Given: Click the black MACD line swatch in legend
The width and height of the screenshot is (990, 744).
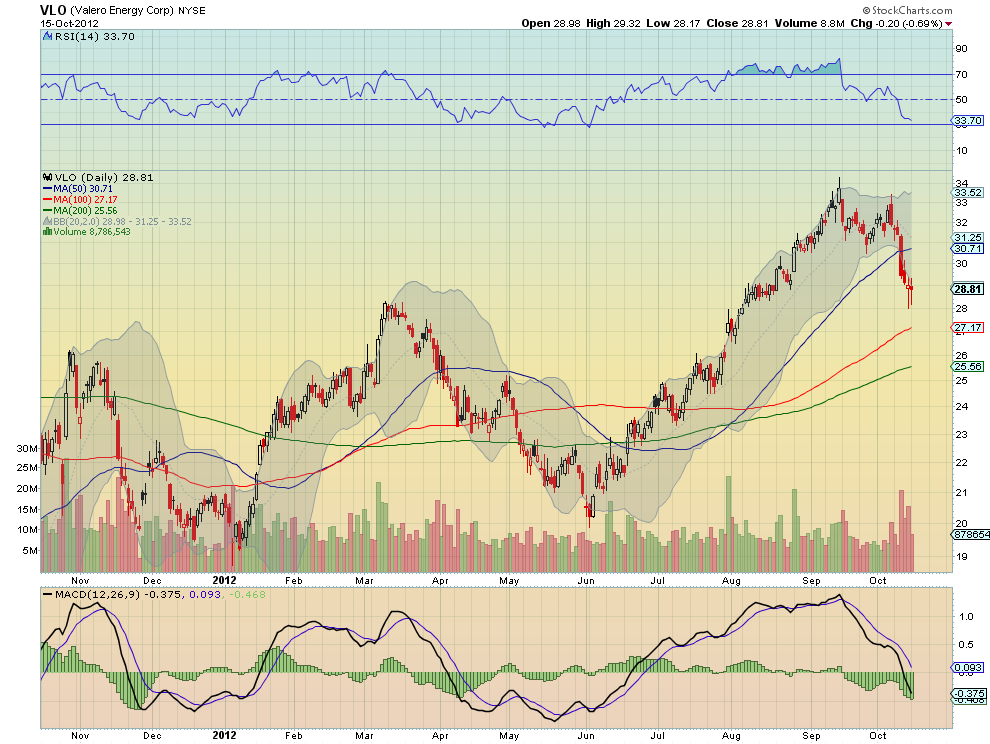Looking at the screenshot, I should 47,594.
